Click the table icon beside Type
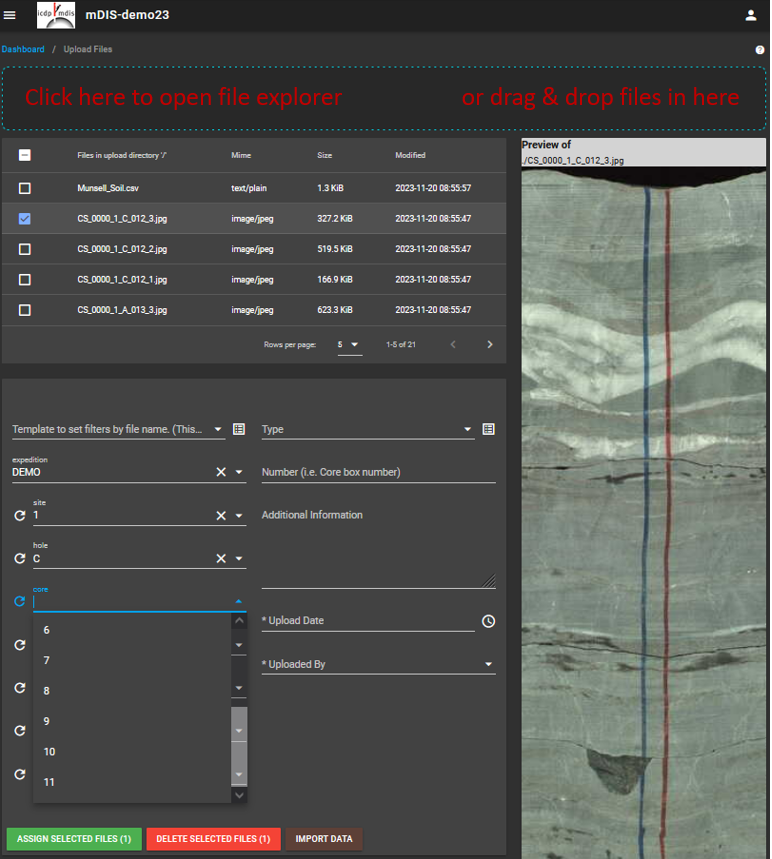This screenshot has width=772, height=859. pos(488,429)
